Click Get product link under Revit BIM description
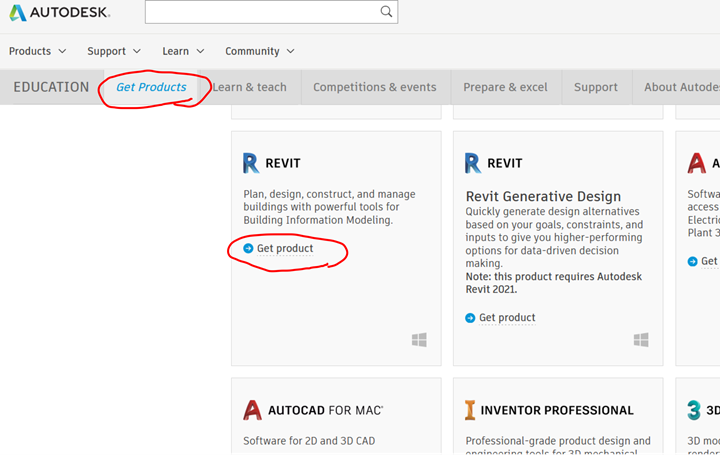The image size is (720, 456). [285, 248]
